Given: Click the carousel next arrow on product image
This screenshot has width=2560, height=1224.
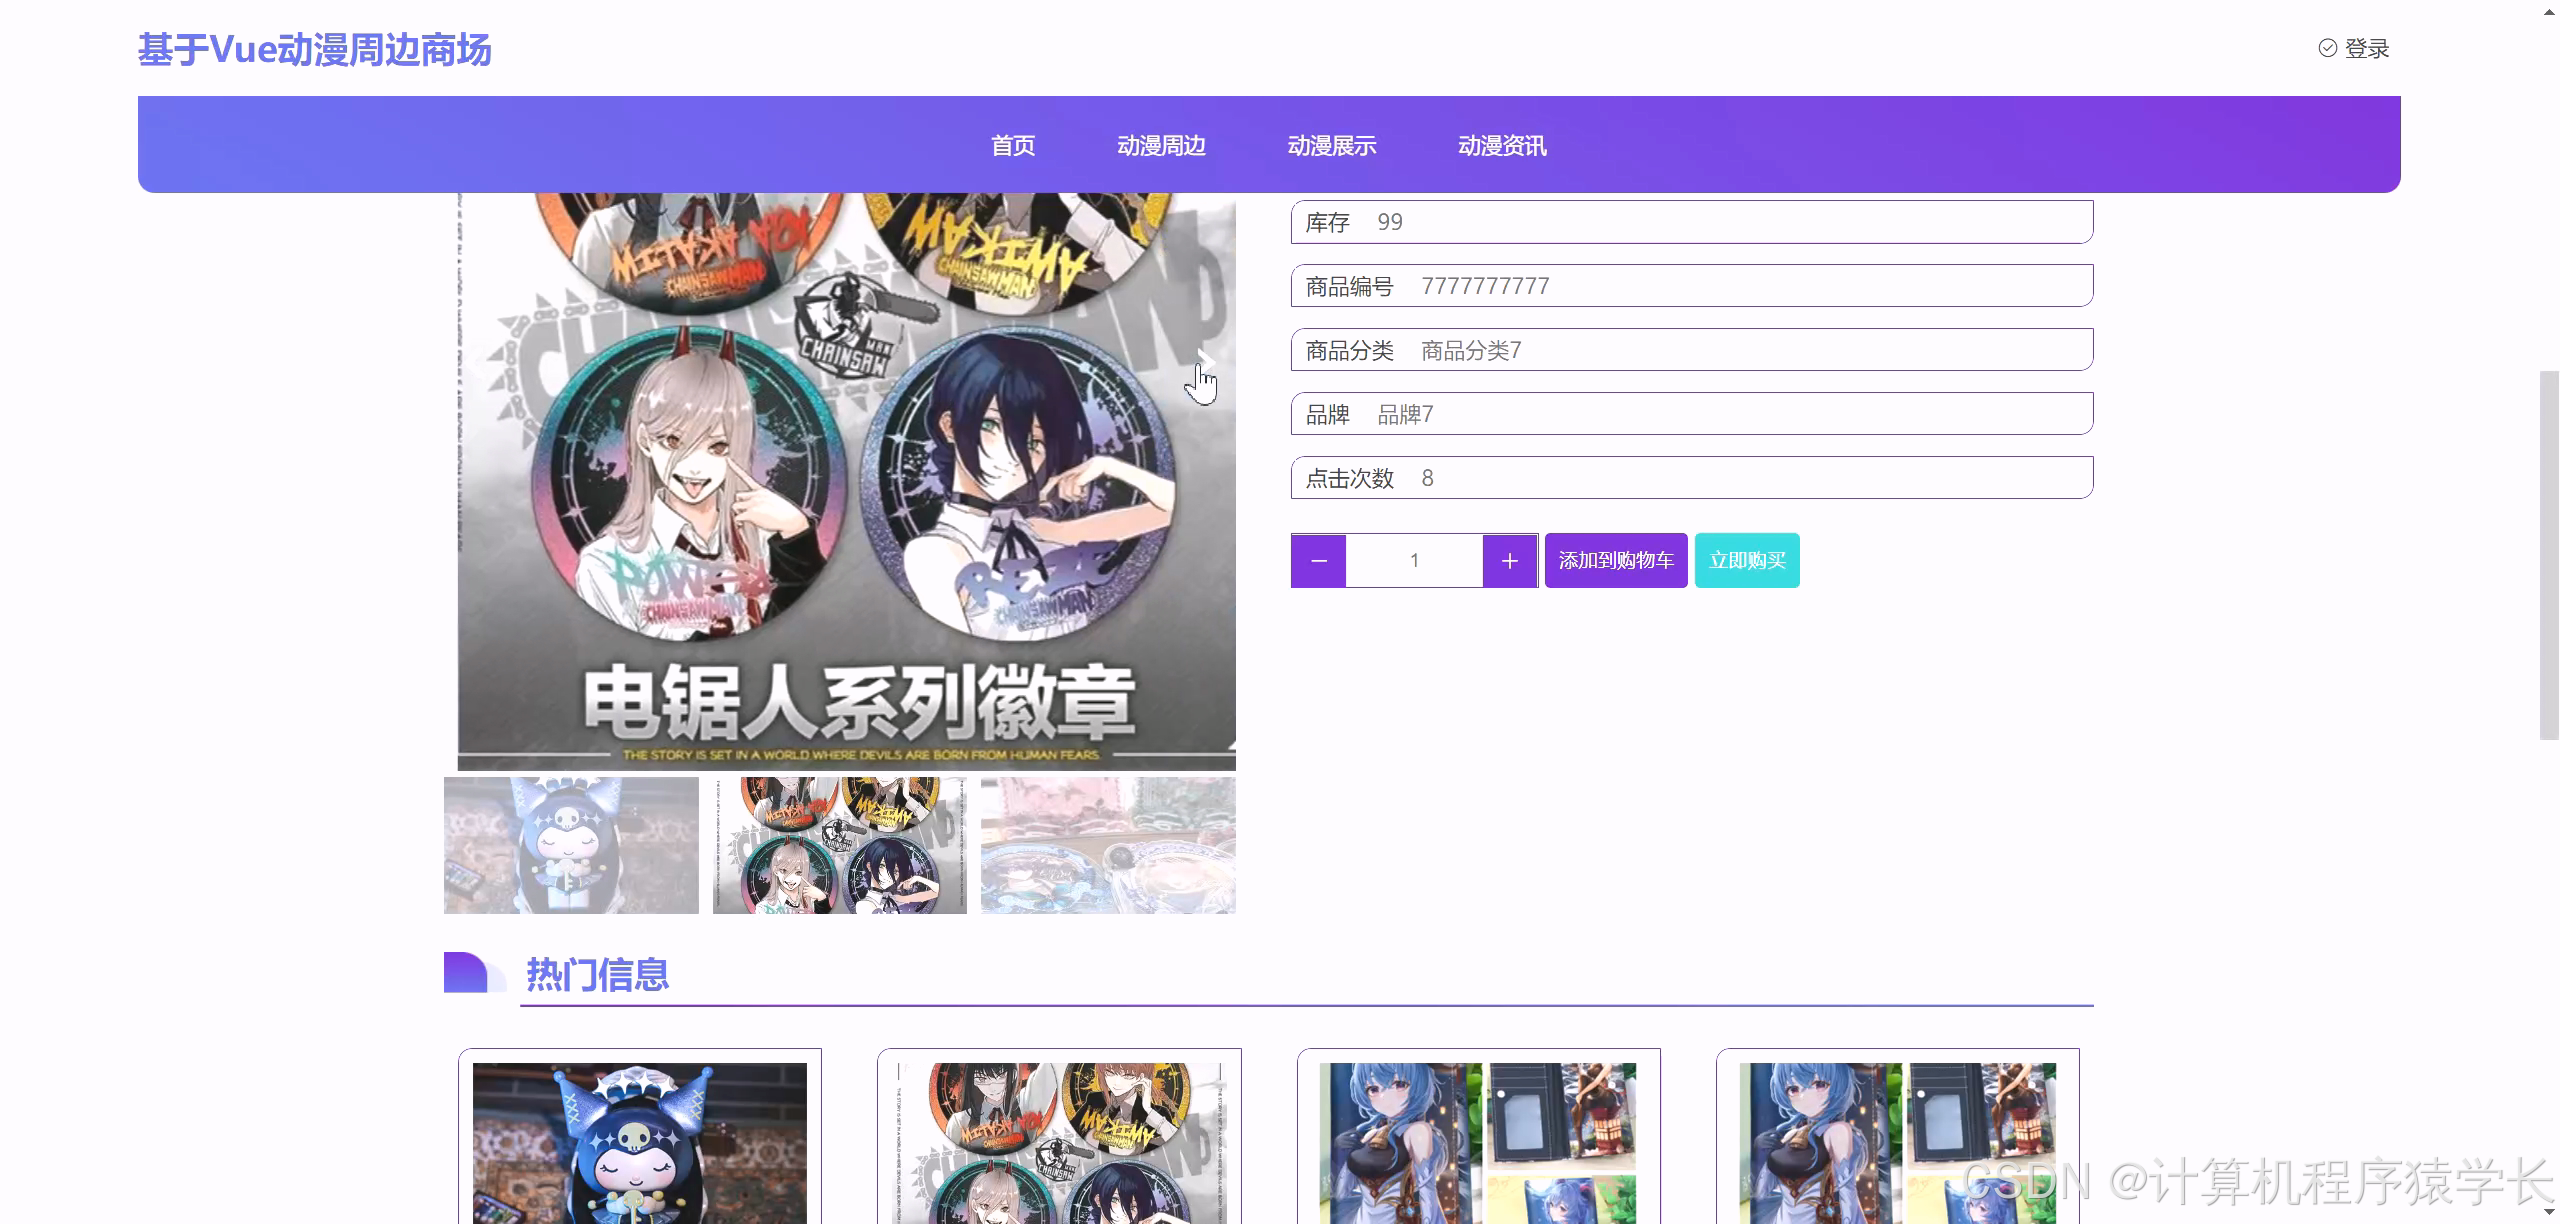Looking at the screenshot, I should click(x=1205, y=361).
